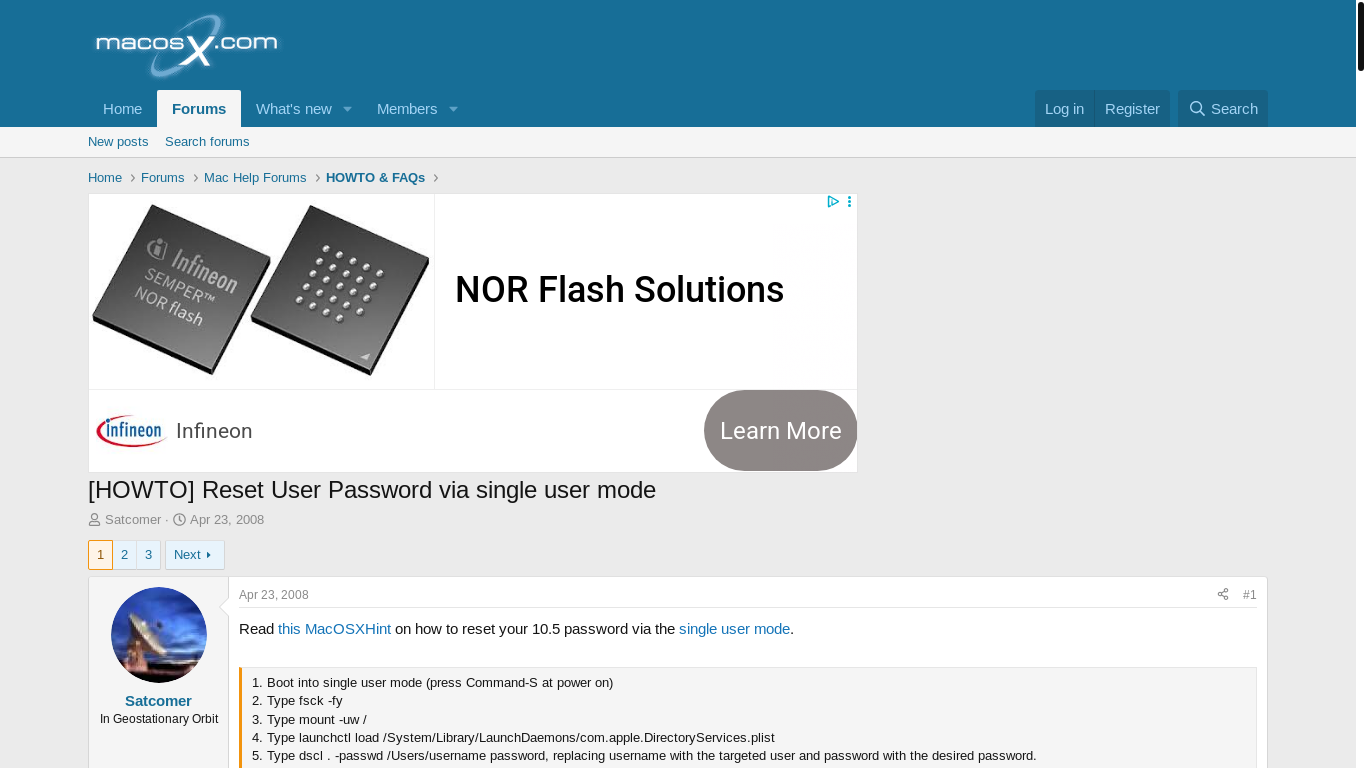
Task: Click the macosx.com logo
Action: [x=186, y=45]
